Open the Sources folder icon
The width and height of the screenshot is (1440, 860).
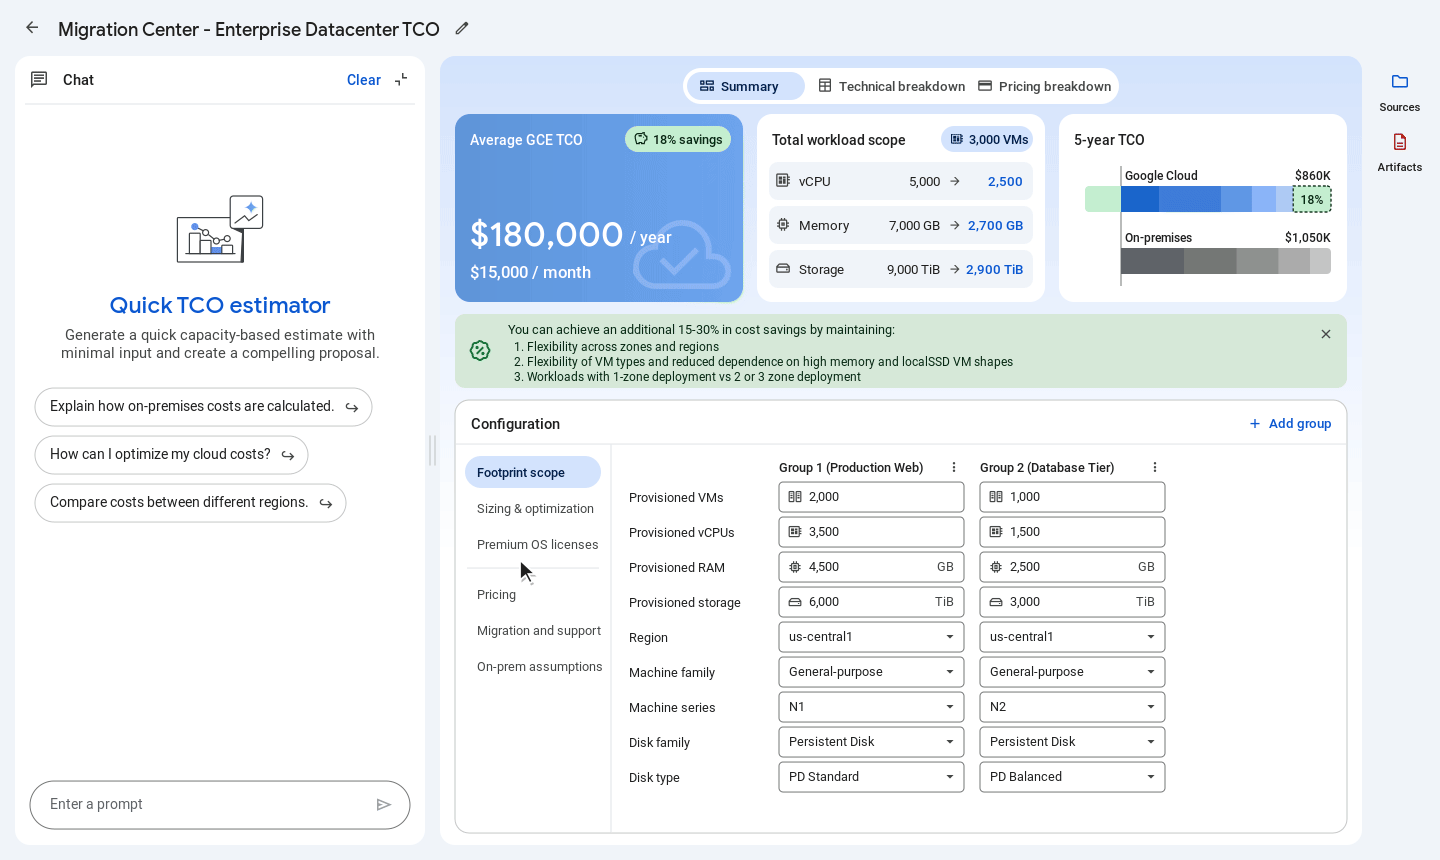[1400, 82]
